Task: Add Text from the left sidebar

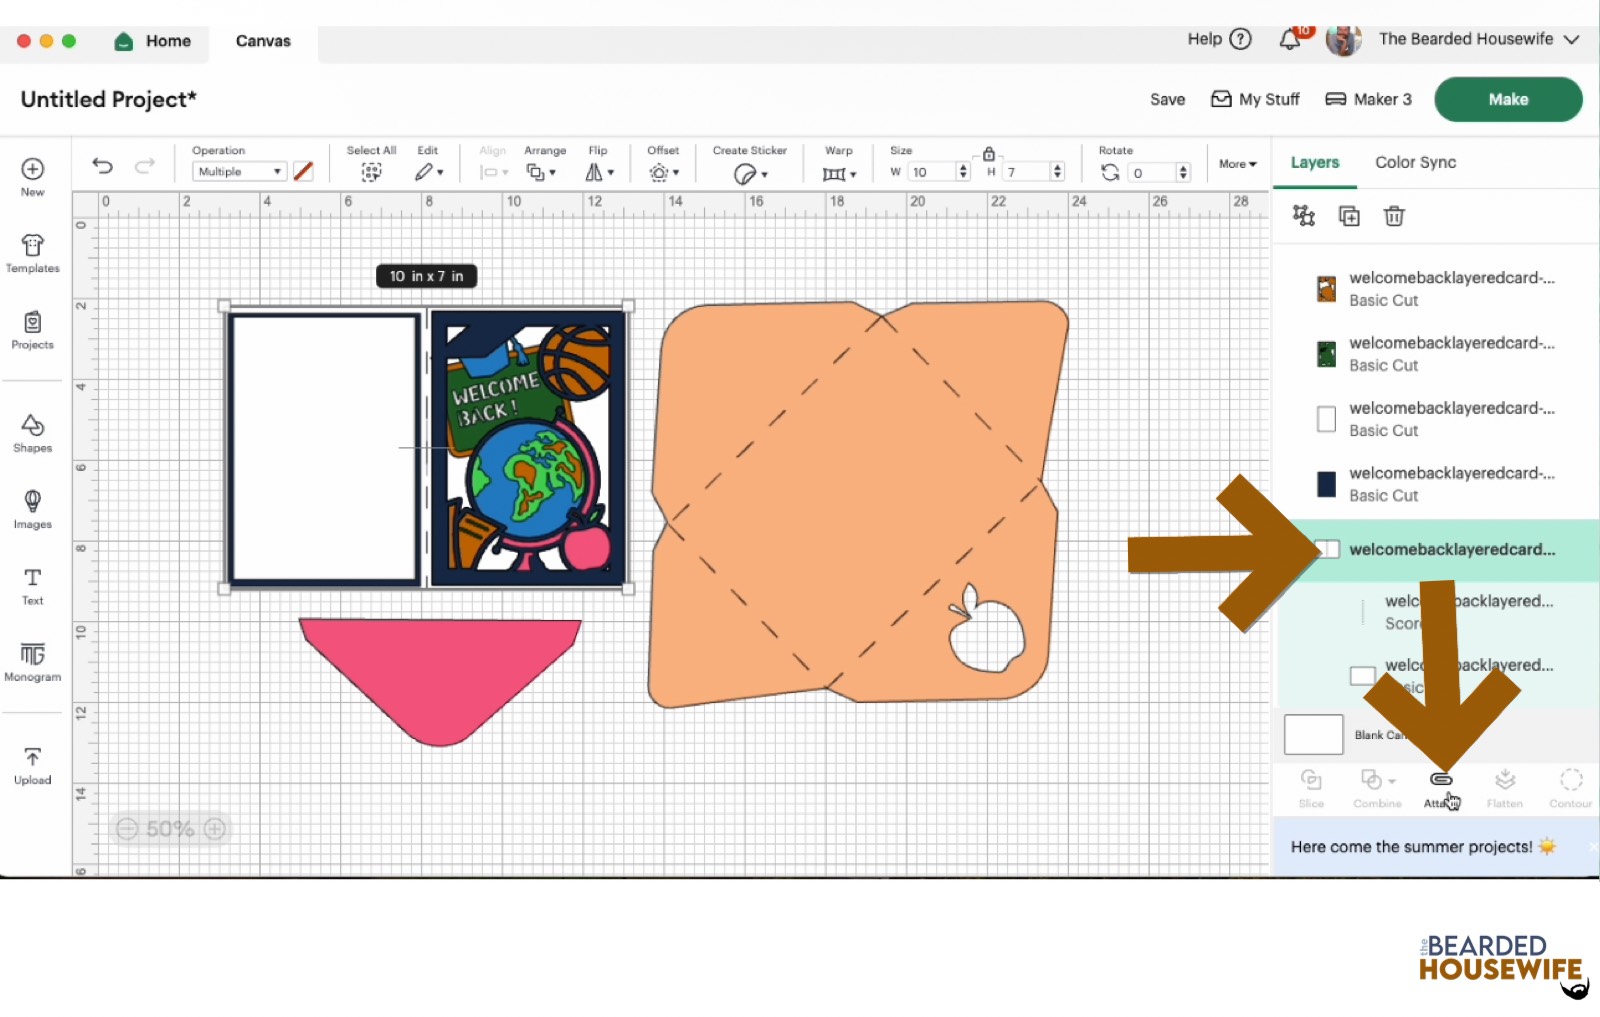Action: click(x=32, y=586)
